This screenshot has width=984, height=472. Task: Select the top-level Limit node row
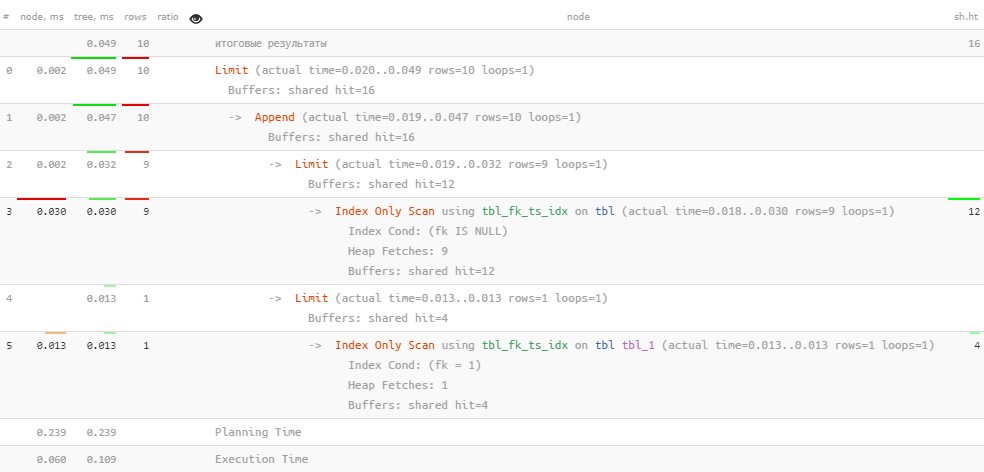tap(231, 71)
